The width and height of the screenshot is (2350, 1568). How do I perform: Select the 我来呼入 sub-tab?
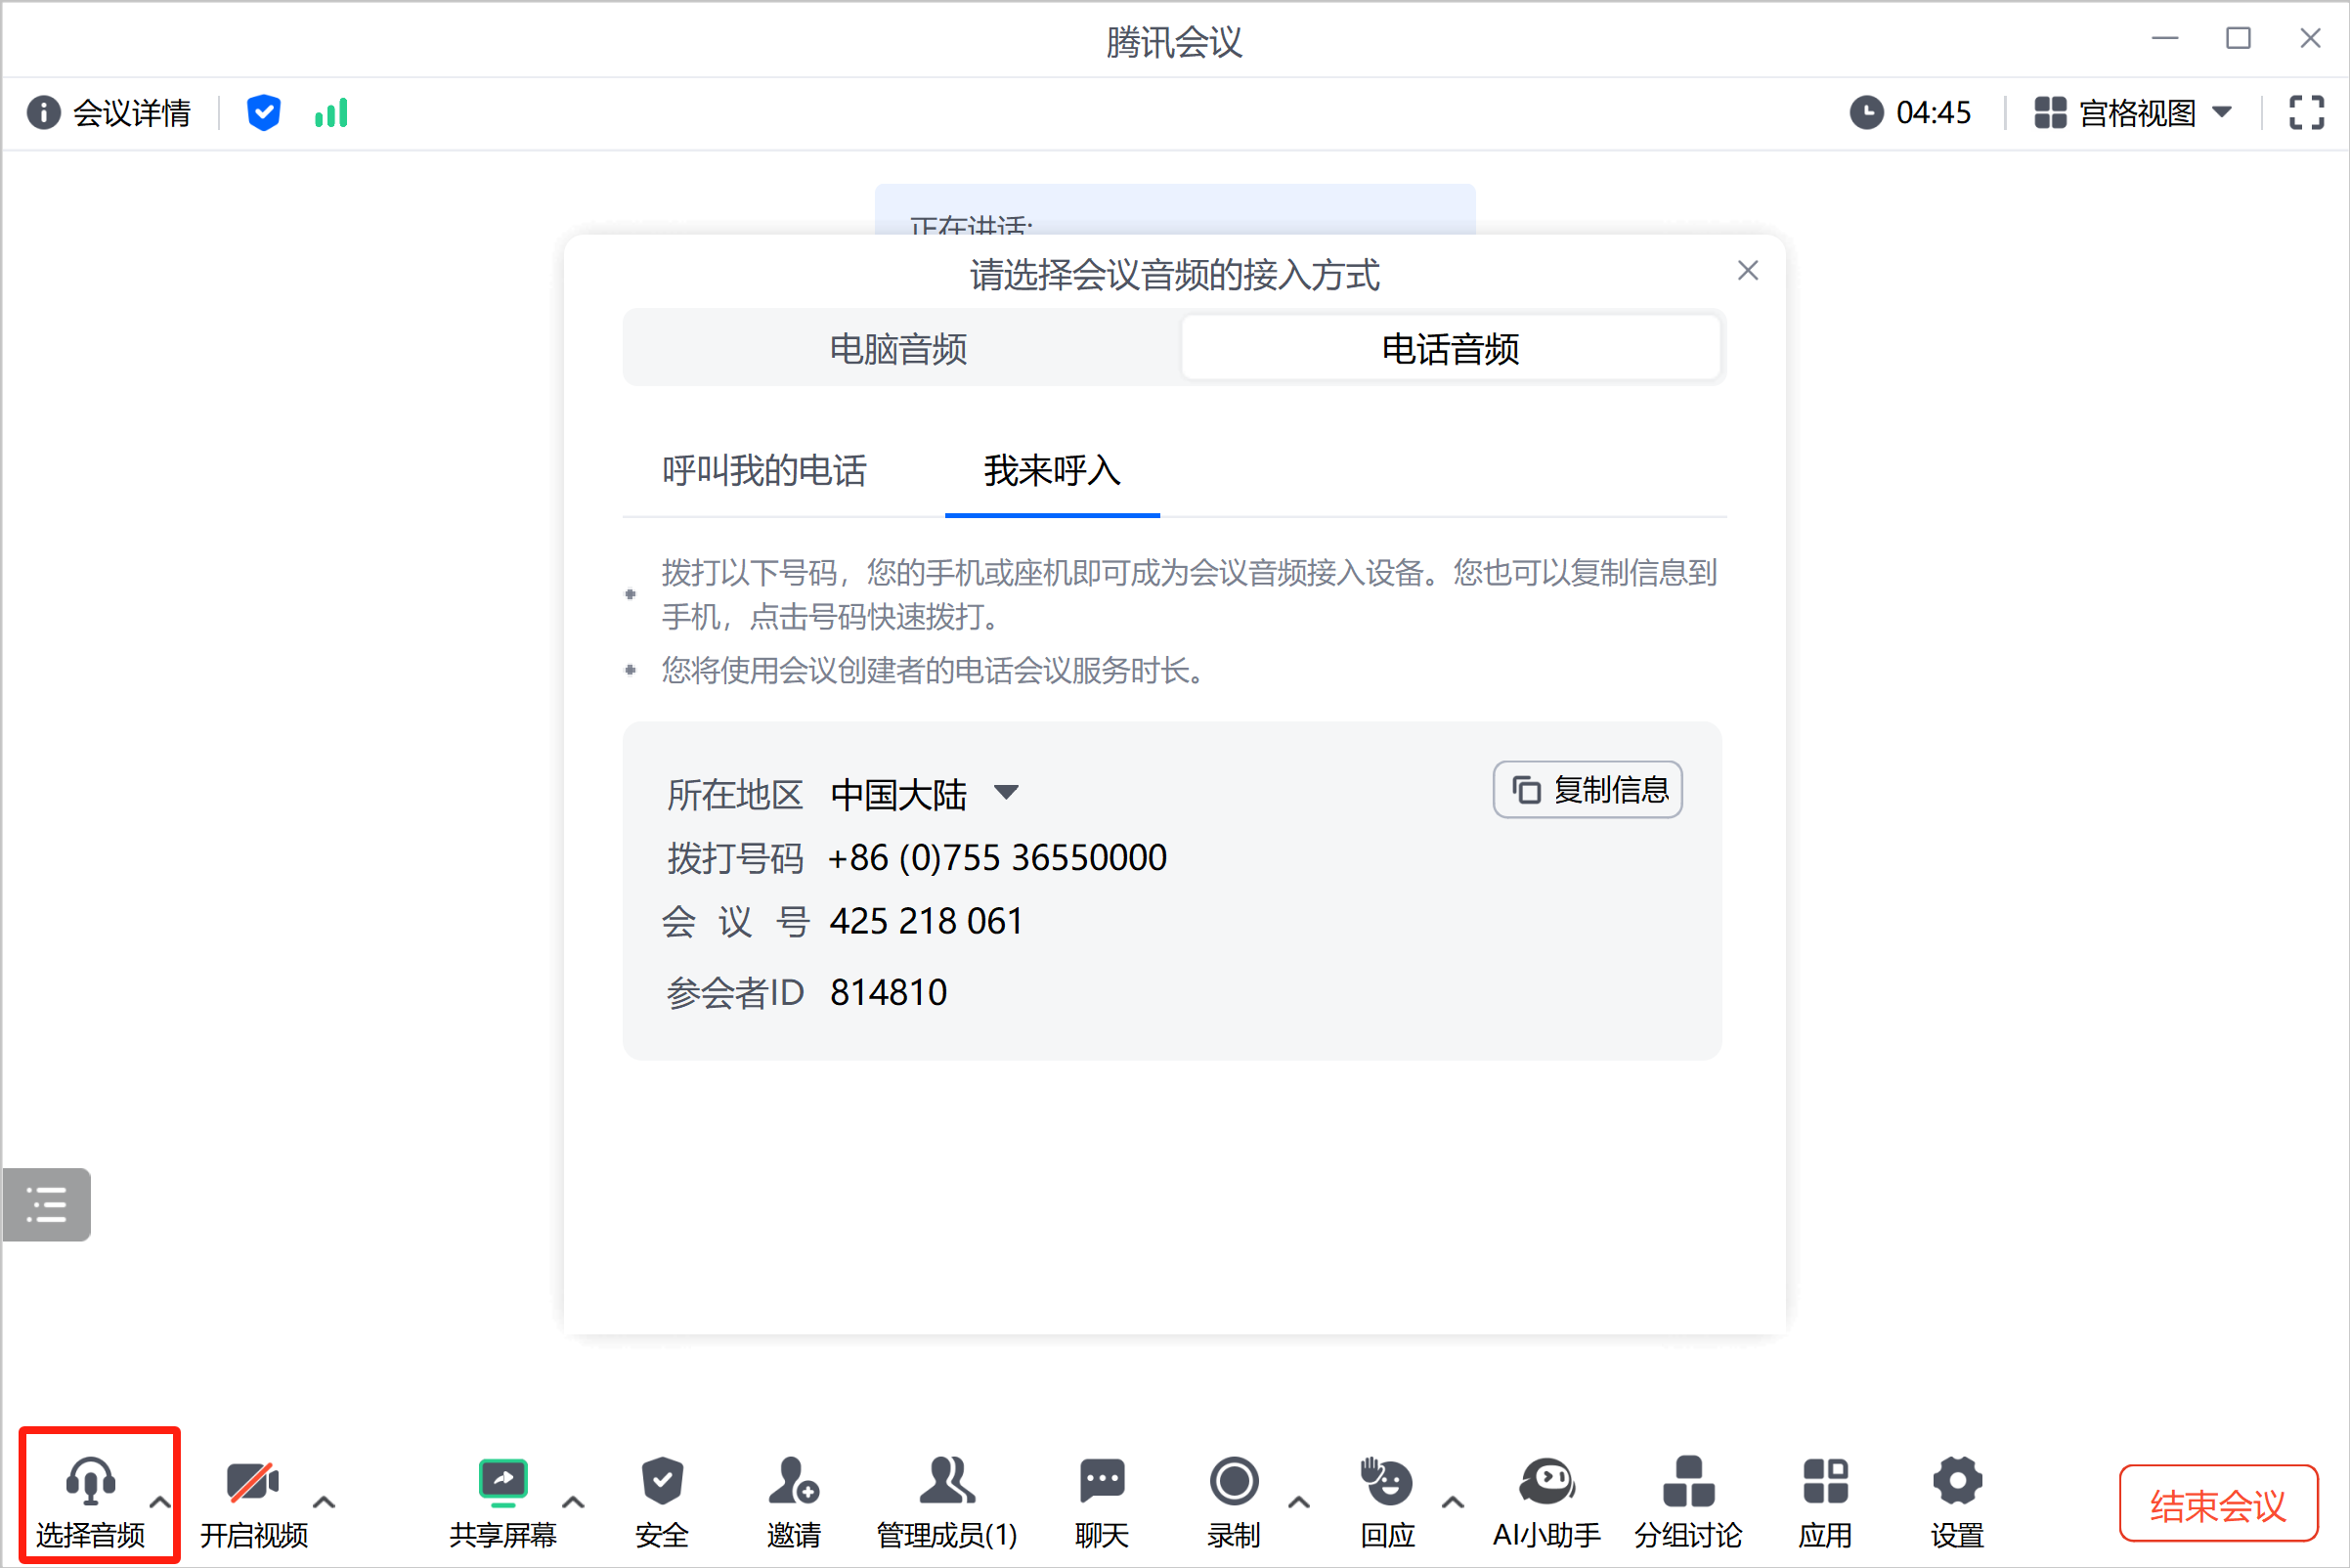click(1052, 471)
